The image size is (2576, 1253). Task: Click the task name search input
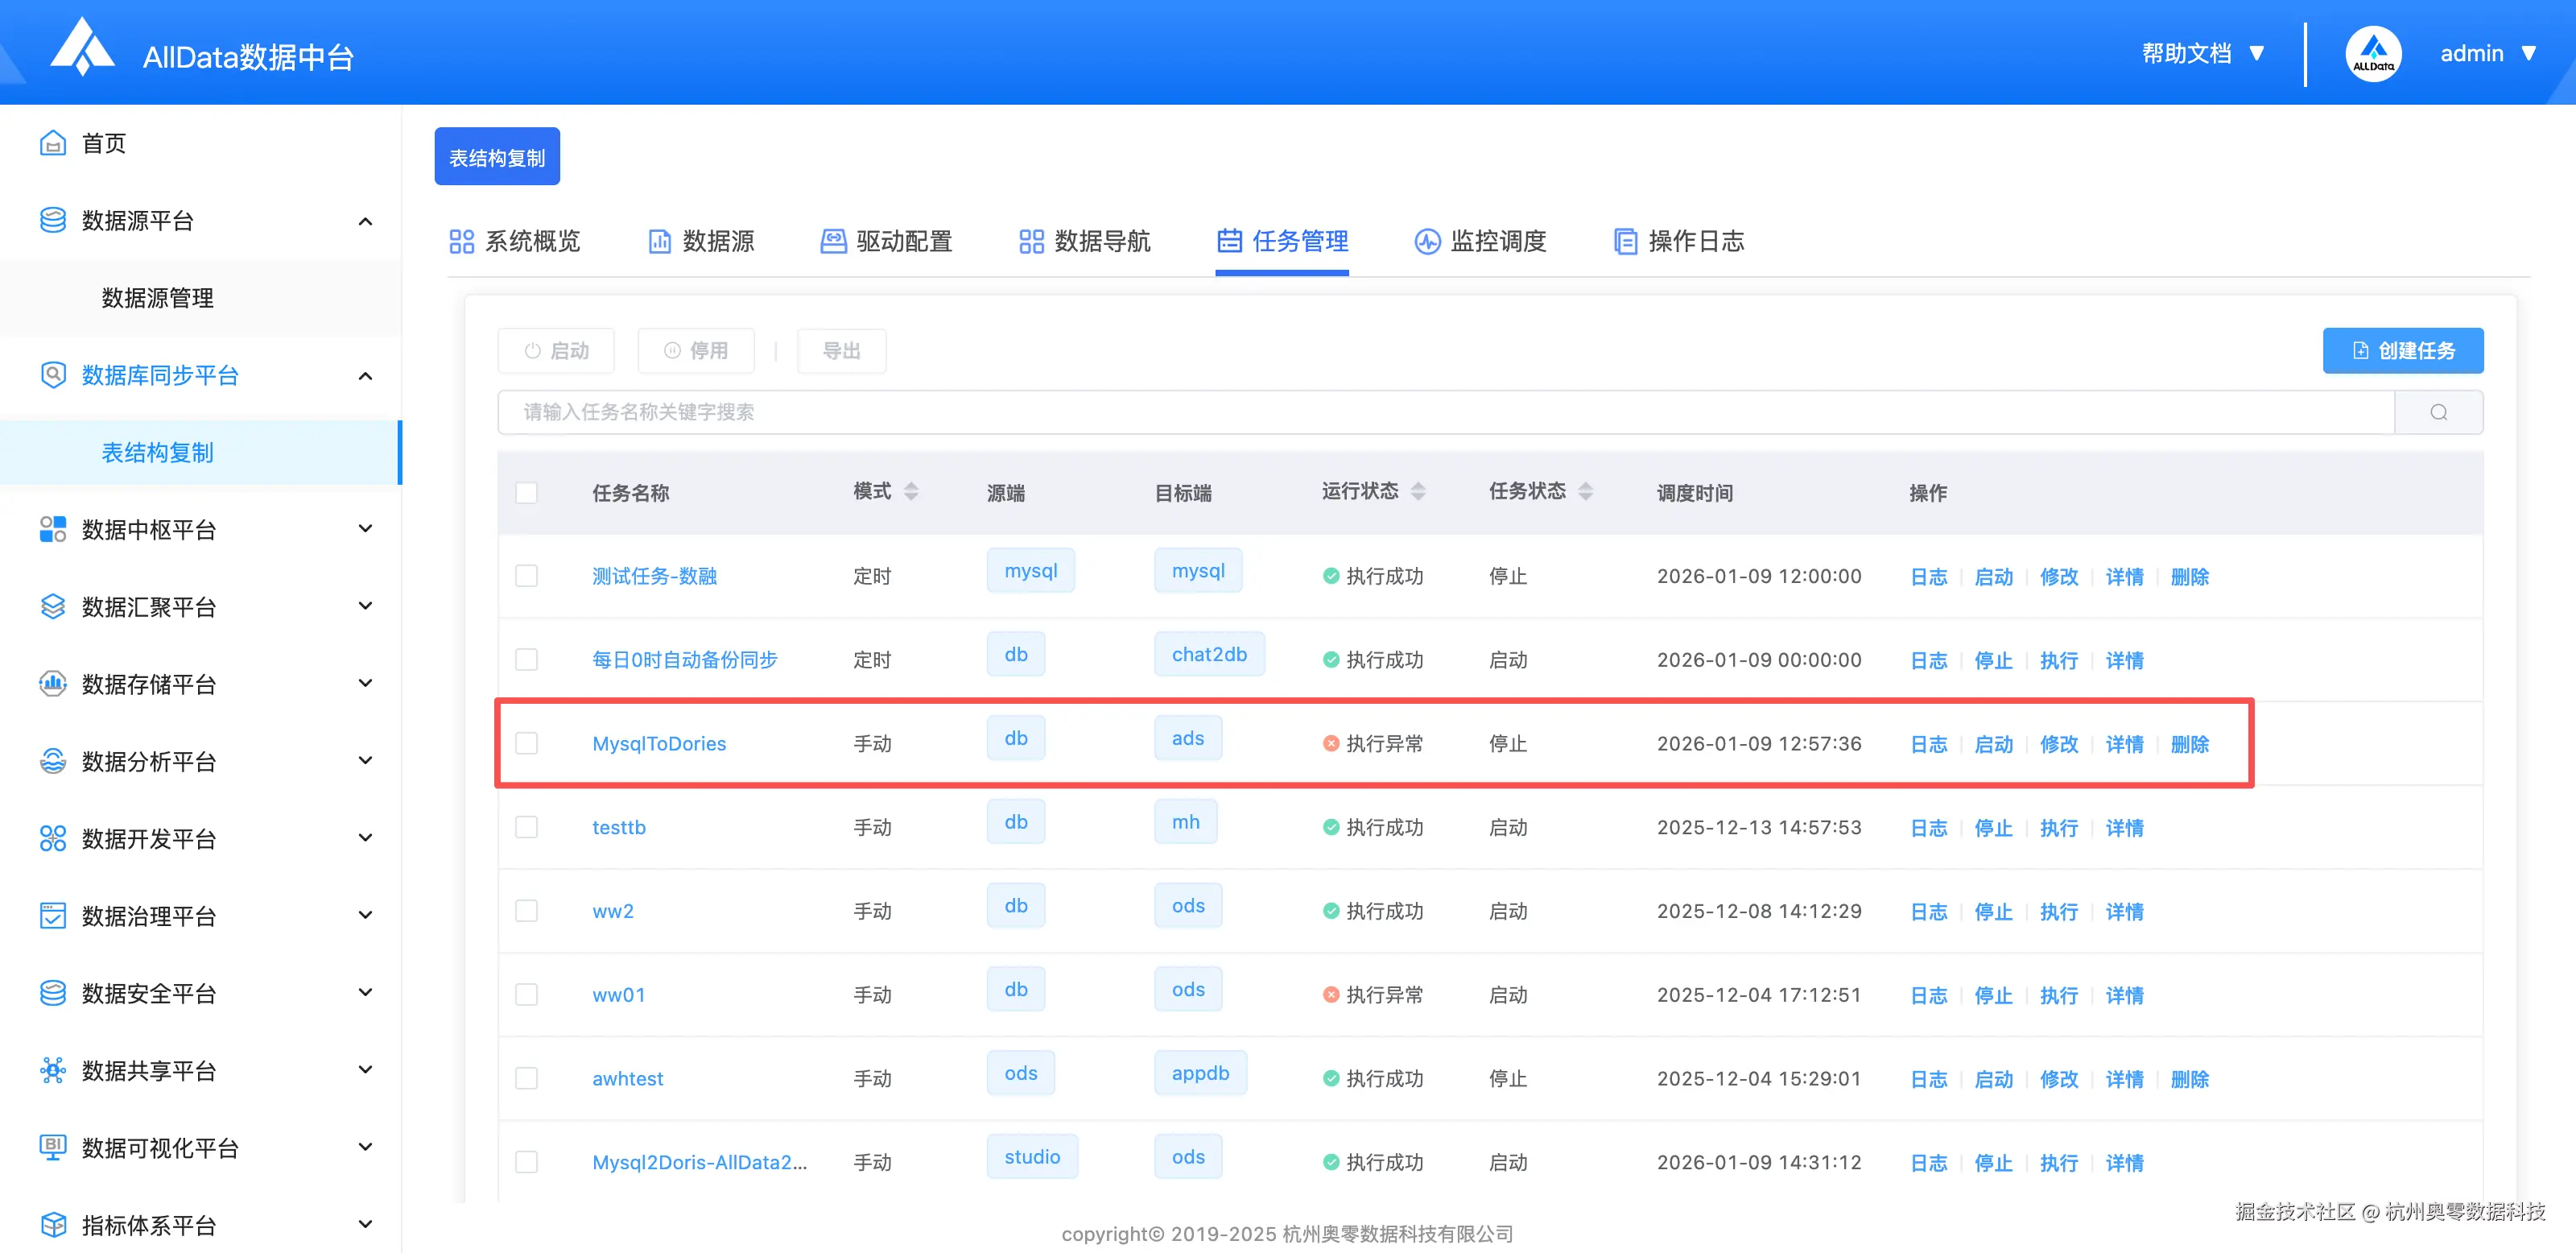pos(1446,412)
